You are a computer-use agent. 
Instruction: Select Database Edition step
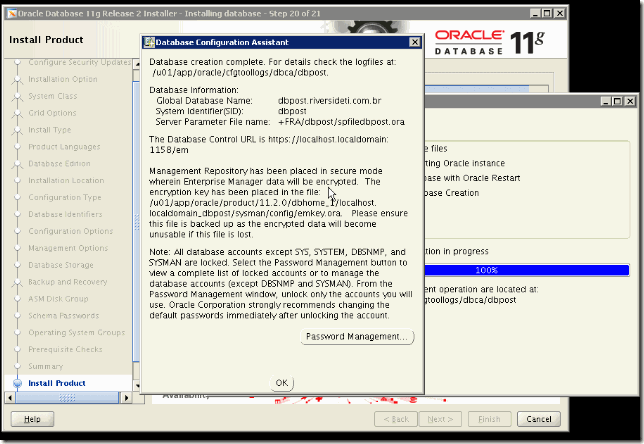coord(60,164)
